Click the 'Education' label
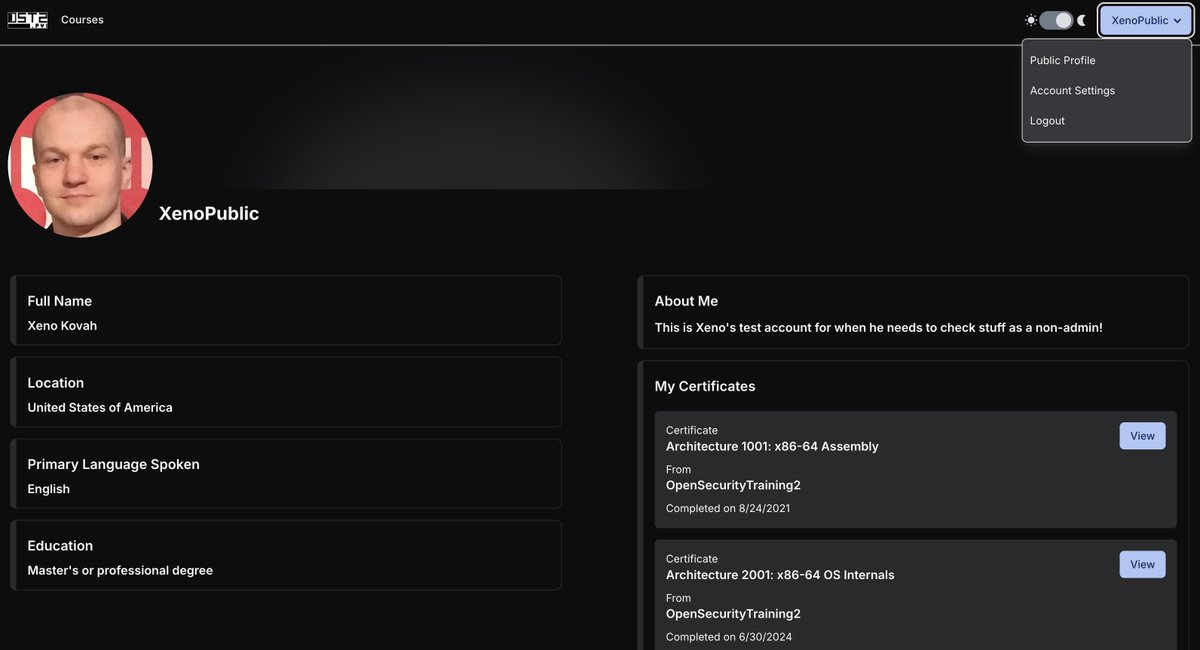 tap(60, 546)
